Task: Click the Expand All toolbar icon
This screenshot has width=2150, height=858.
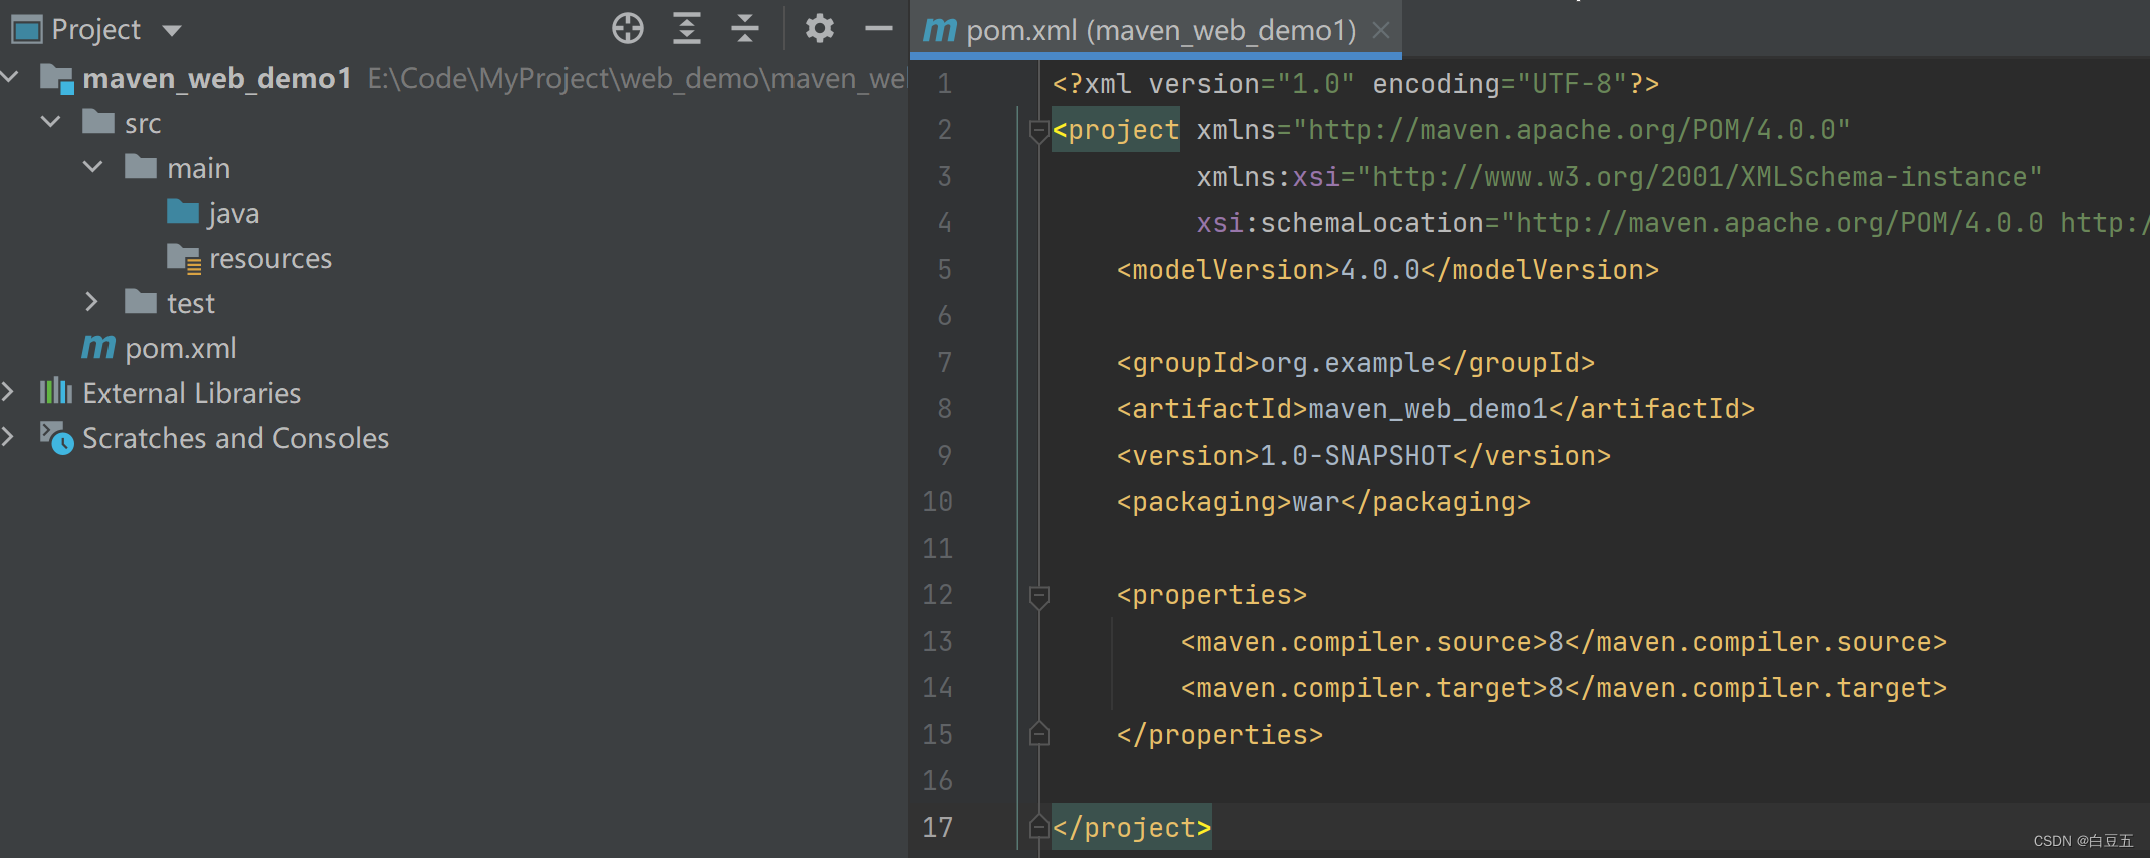Action: pyautogui.click(x=686, y=29)
